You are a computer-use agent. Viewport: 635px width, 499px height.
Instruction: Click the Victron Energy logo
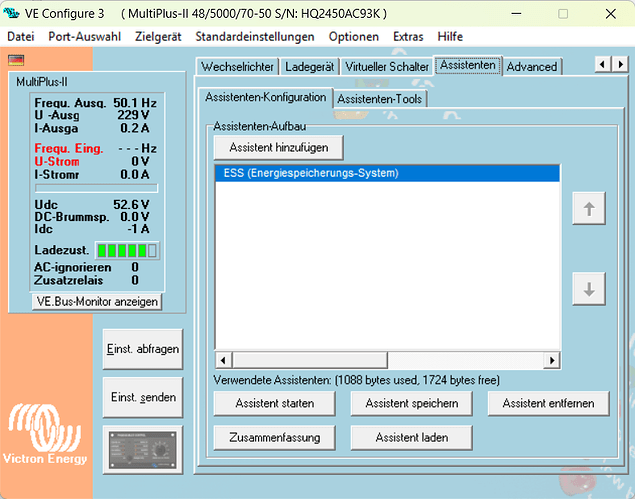point(45,434)
